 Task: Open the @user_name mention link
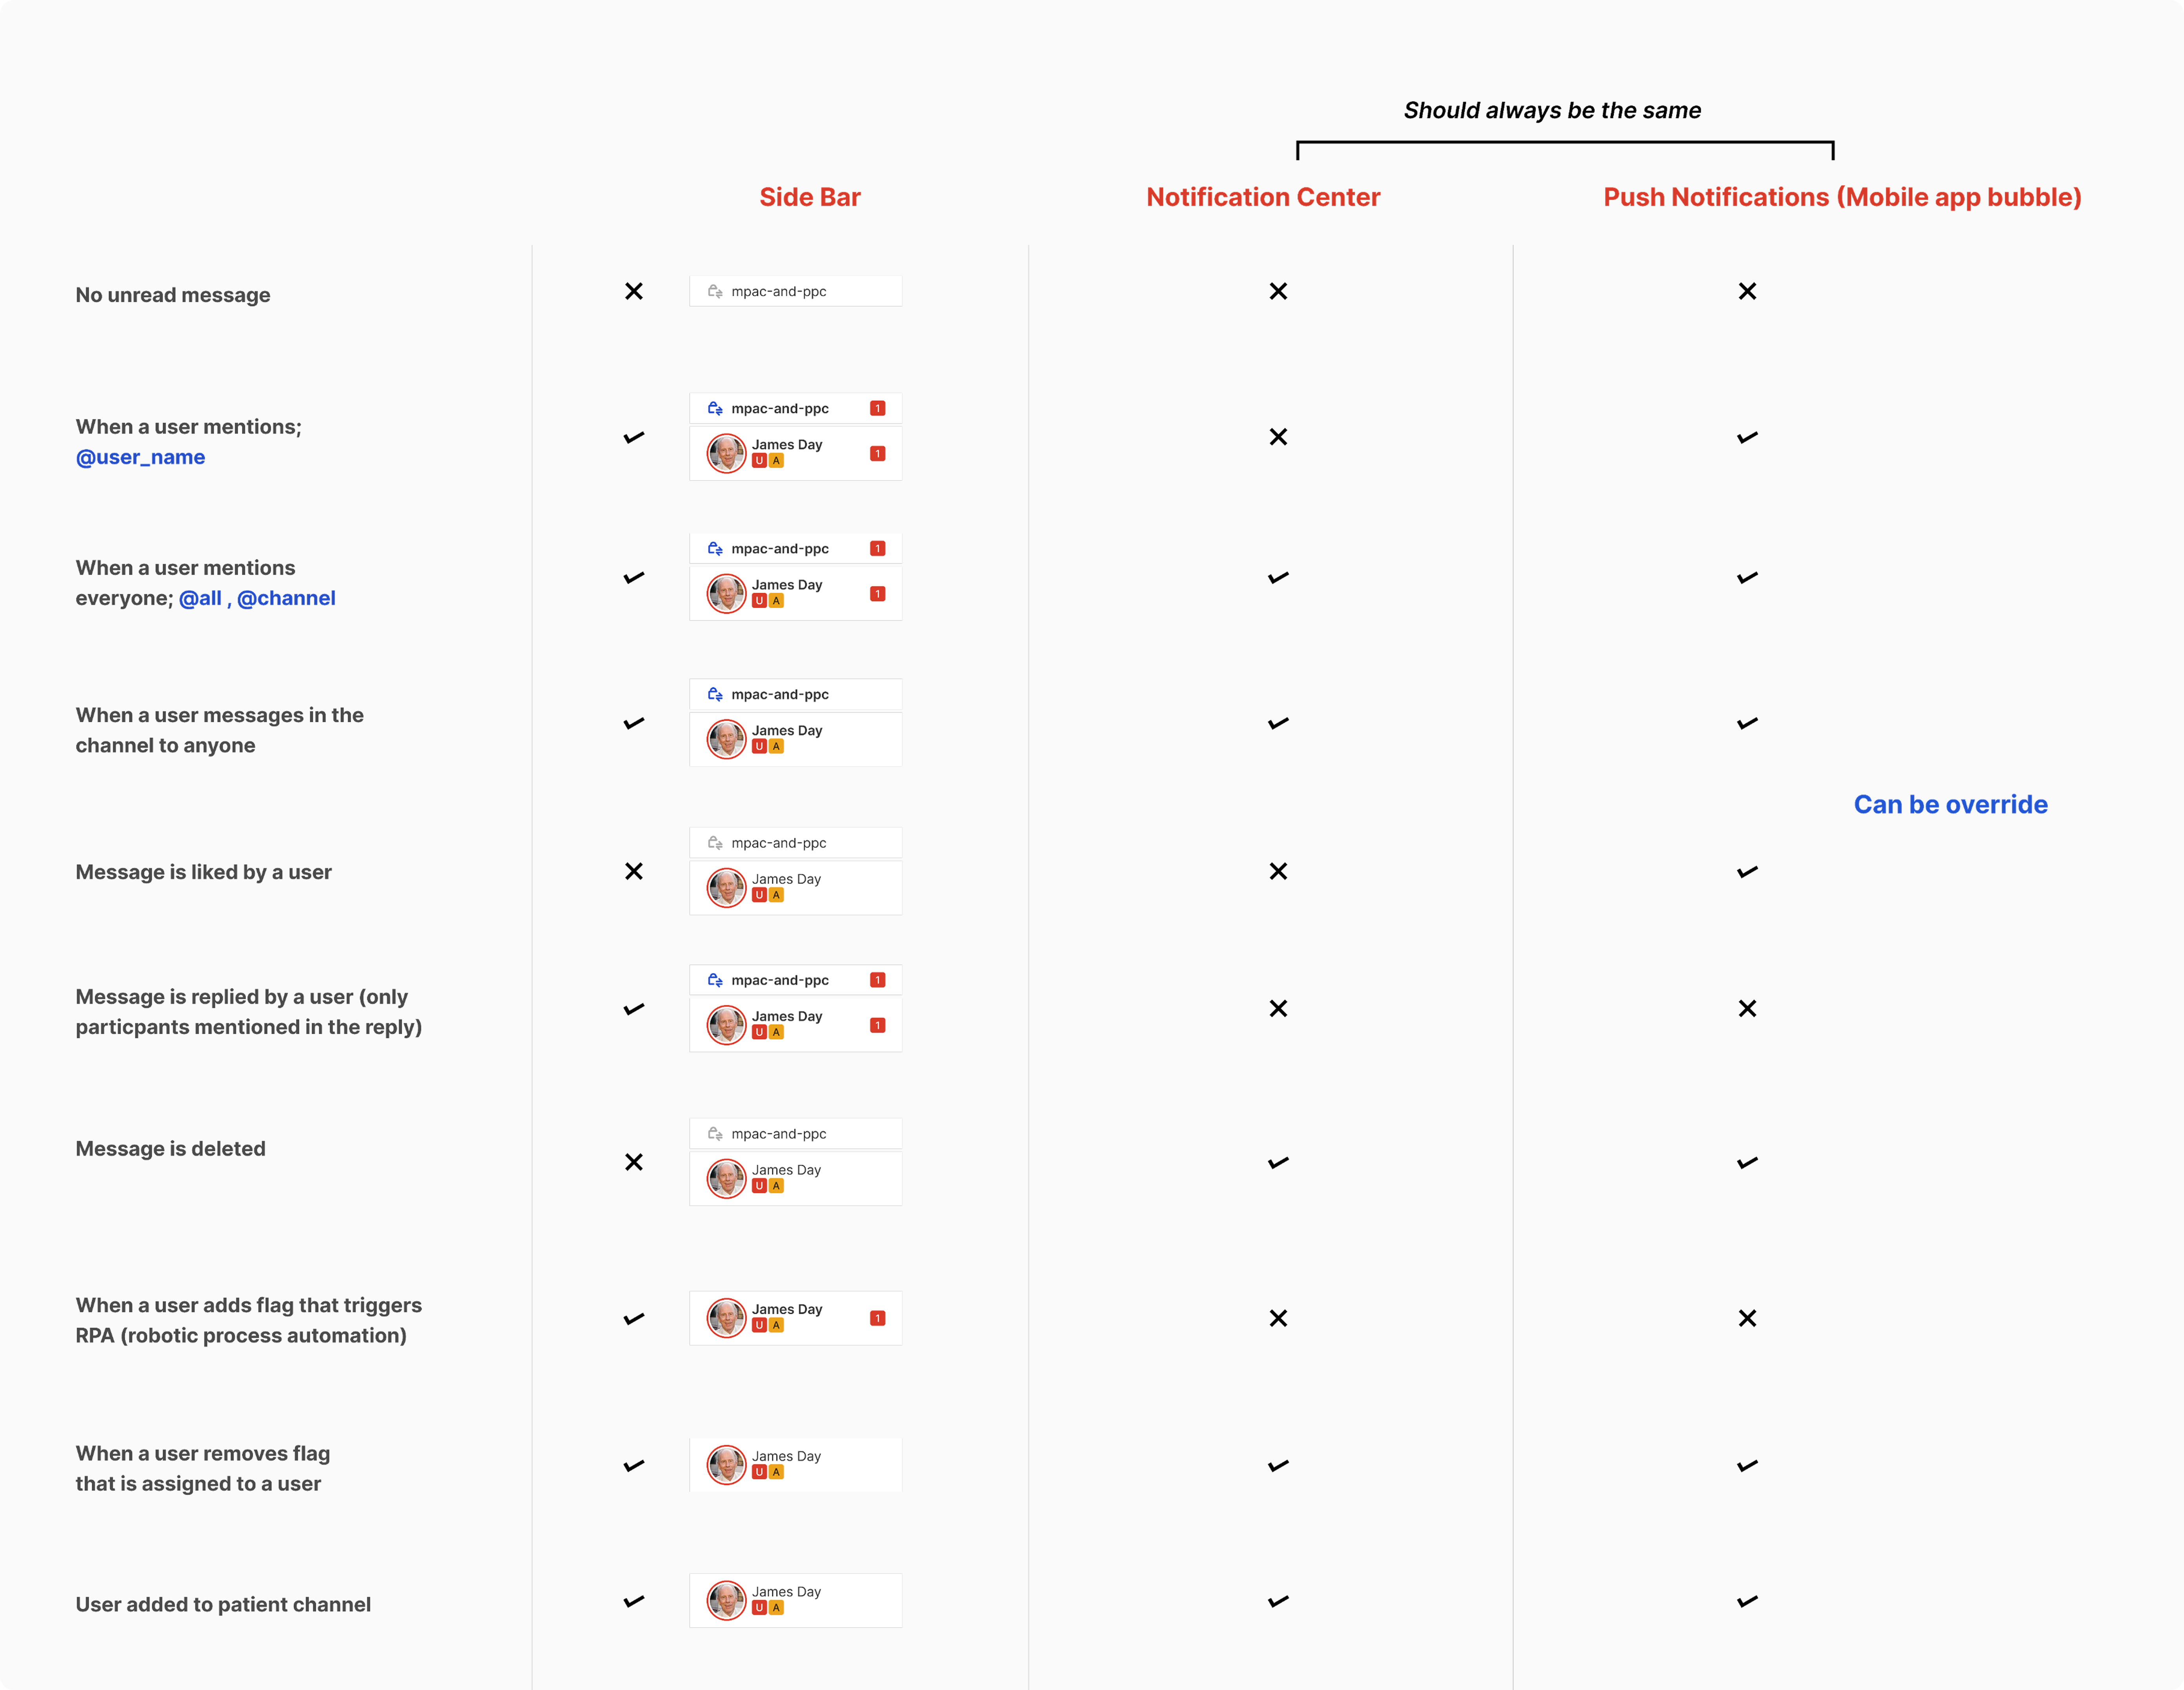(140, 457)
